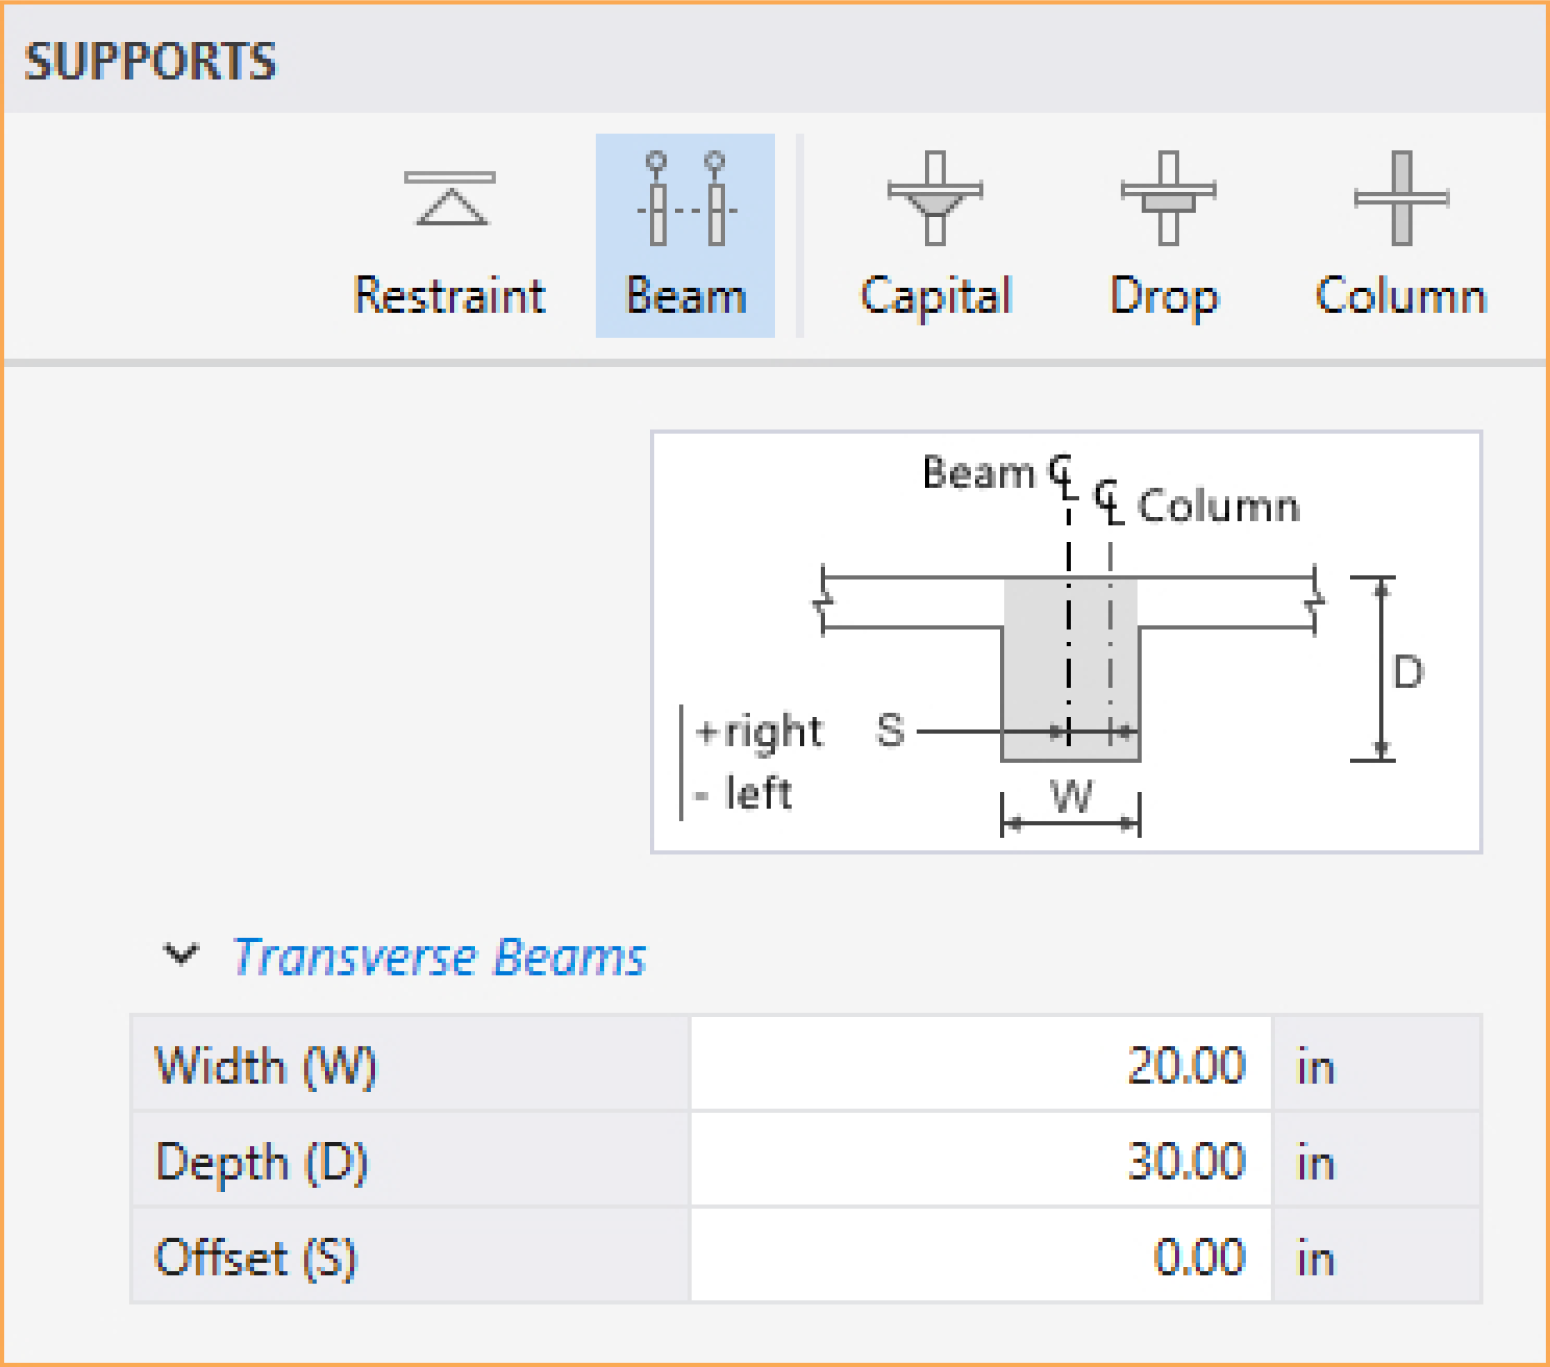Click the Beam label text
Viewport: 1550px width, 1367px height.
click(x=686, y=296)
